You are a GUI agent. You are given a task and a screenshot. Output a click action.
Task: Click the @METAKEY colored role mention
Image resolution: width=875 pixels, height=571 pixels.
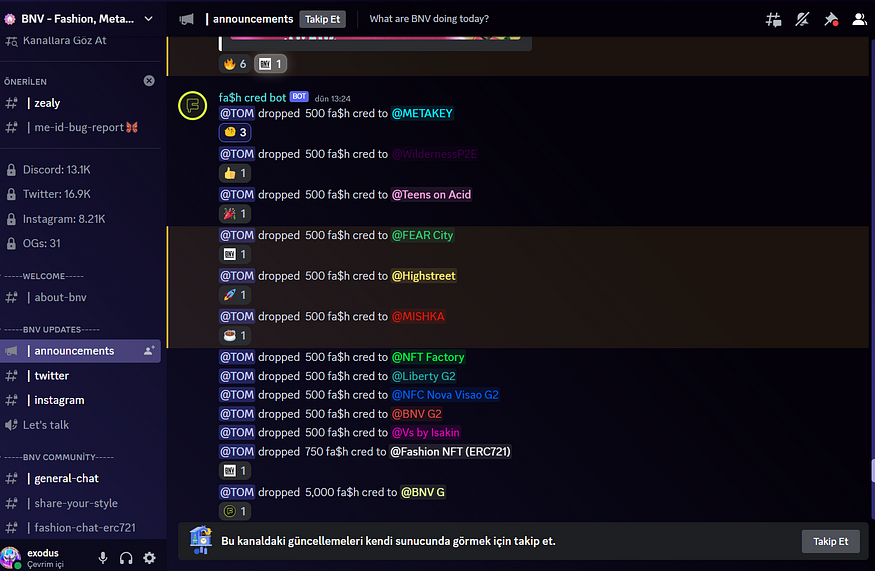click(x=422, y=113)
